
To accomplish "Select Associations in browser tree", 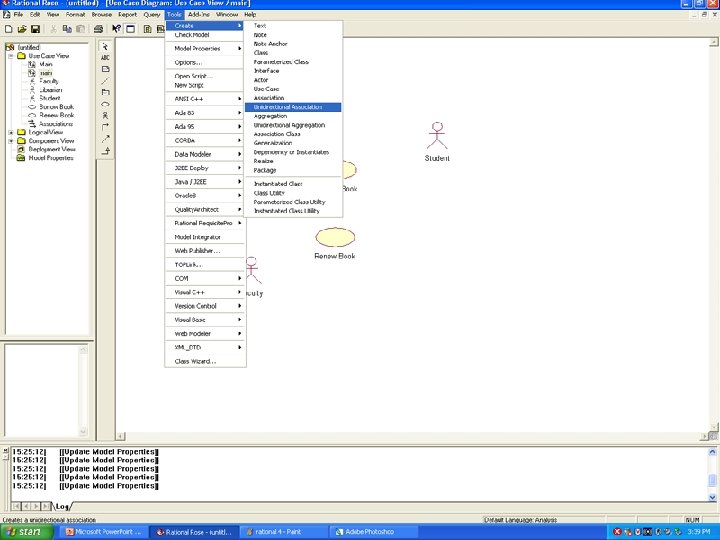I will (x=56, y=124).
